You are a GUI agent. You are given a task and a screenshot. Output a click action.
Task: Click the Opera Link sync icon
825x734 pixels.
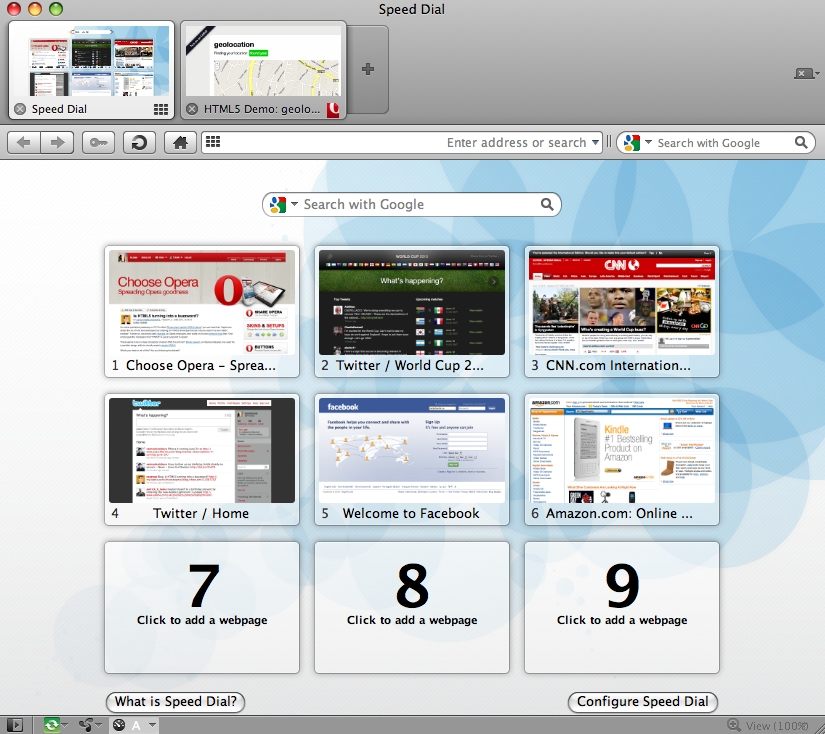click(x=52, y=724)
